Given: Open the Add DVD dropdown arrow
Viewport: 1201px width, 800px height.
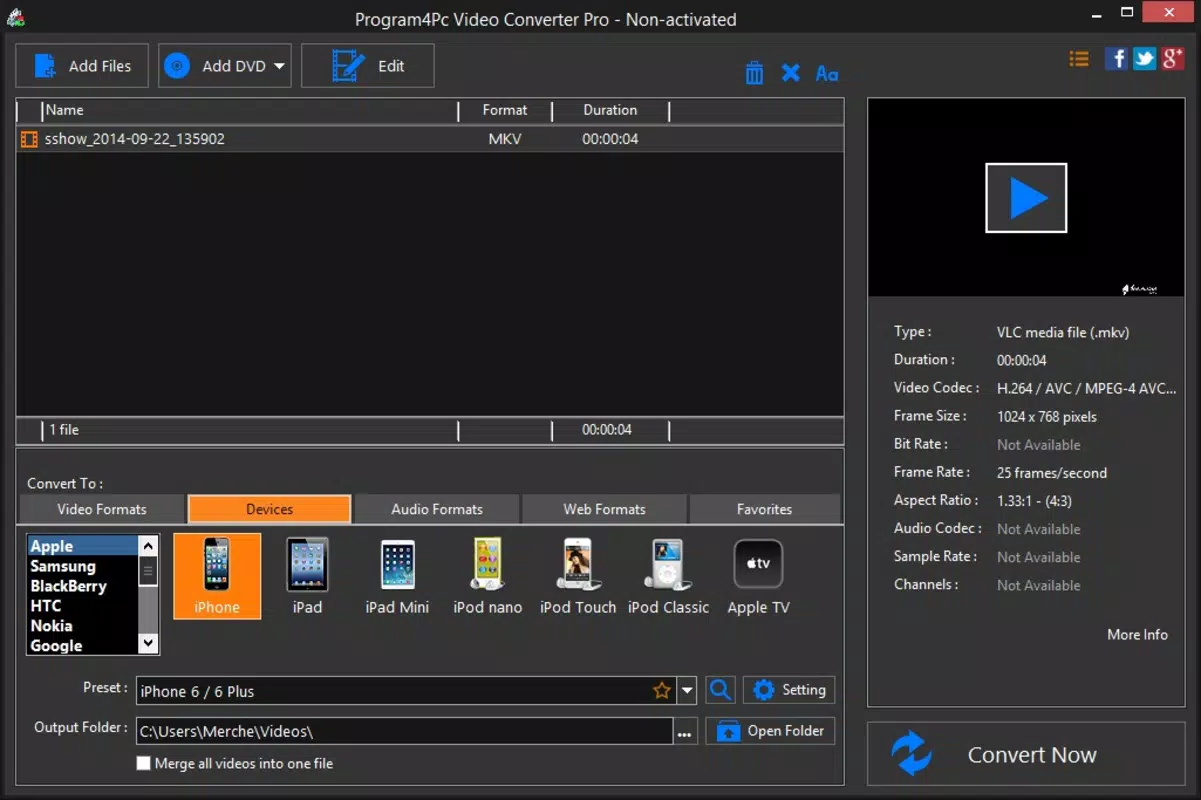Looking at the screenshot, I should tap(279, 67).
